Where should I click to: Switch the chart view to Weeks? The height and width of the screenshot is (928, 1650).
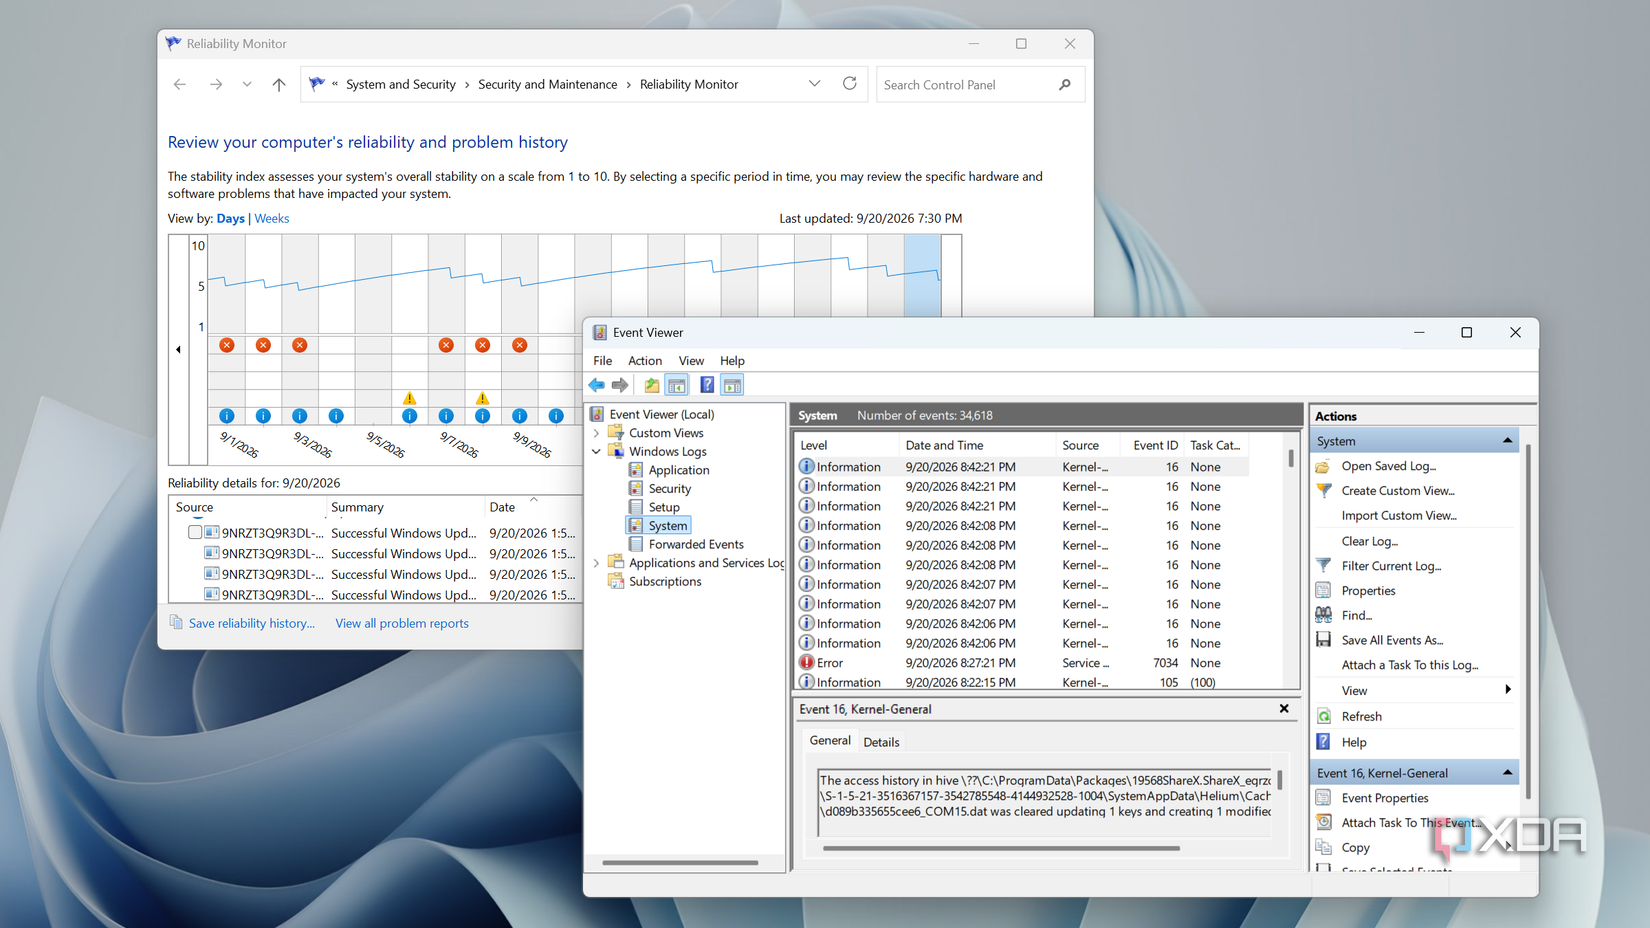[272, 218]
